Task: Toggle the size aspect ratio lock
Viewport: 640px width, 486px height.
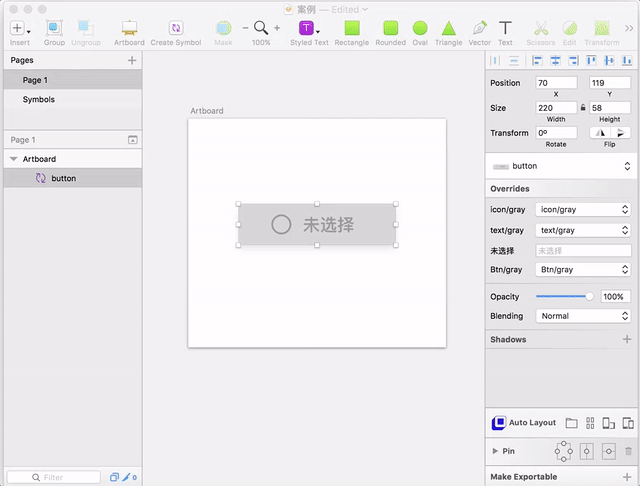Action: point(583,108)
